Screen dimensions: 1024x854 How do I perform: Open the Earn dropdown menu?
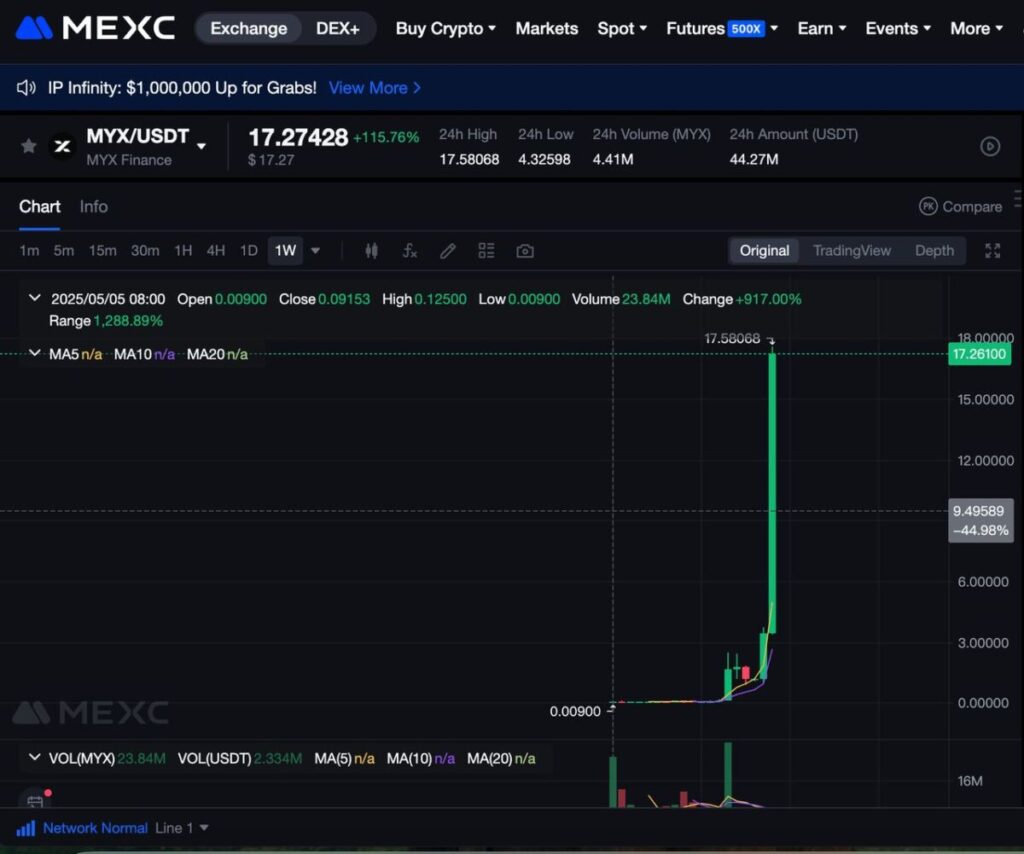click(822, 29)
